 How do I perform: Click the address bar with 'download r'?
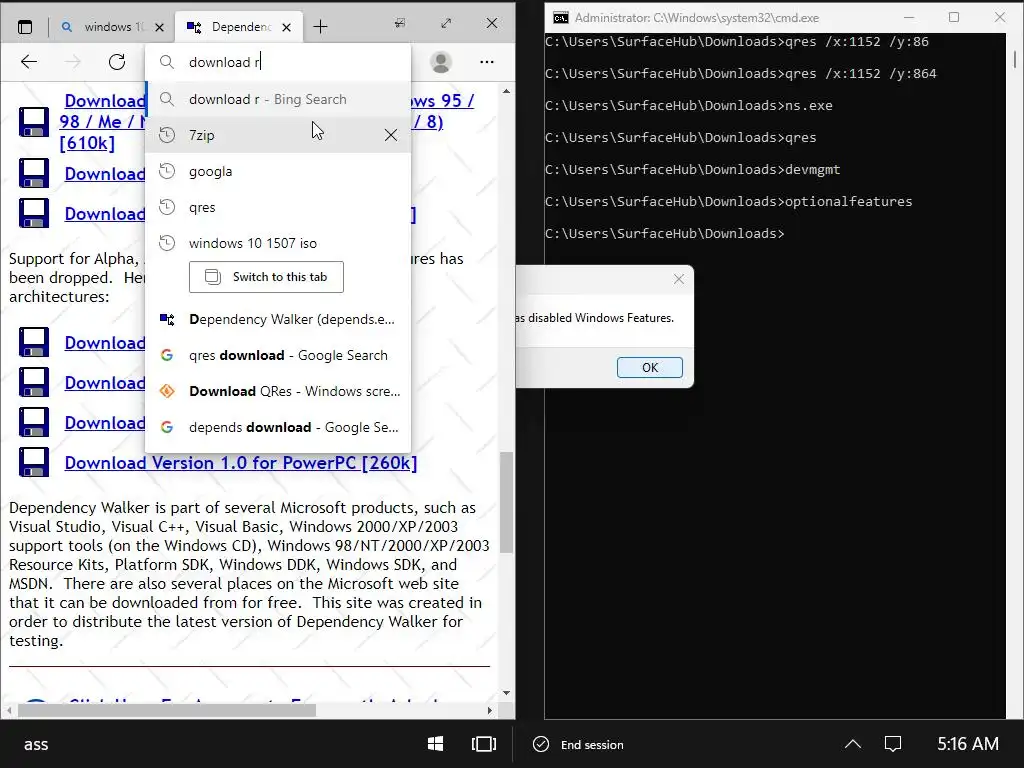(278, 62)
